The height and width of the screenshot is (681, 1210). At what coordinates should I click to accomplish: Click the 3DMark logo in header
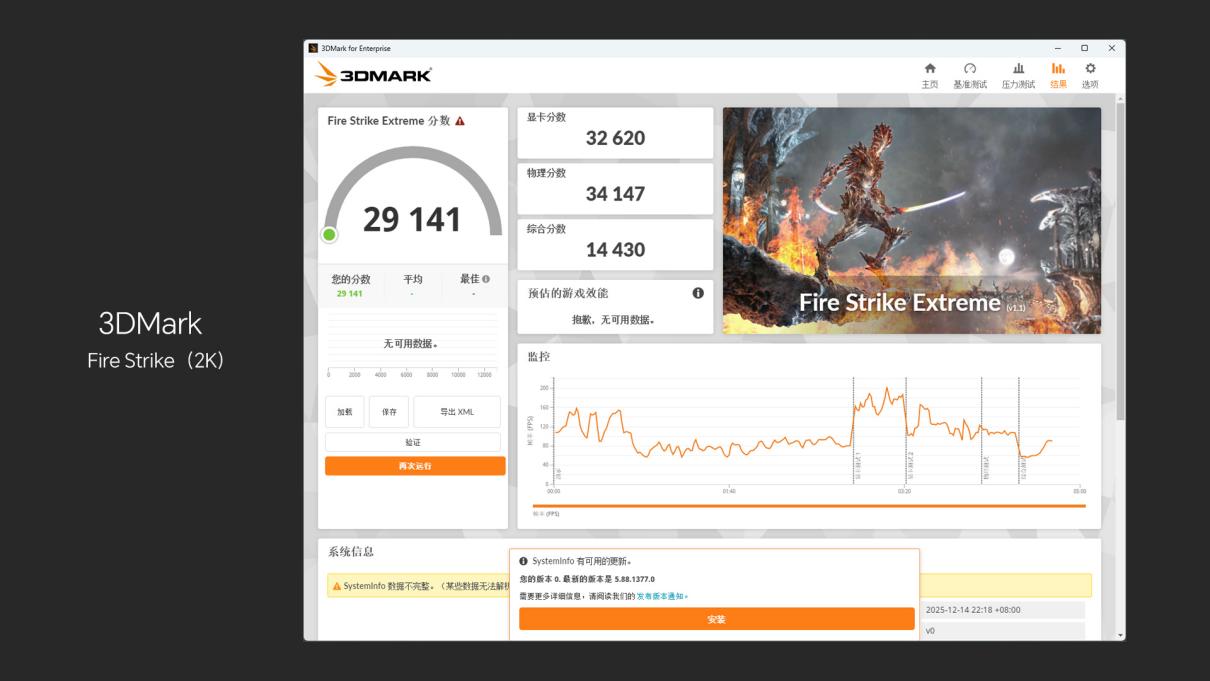(373, 74)
